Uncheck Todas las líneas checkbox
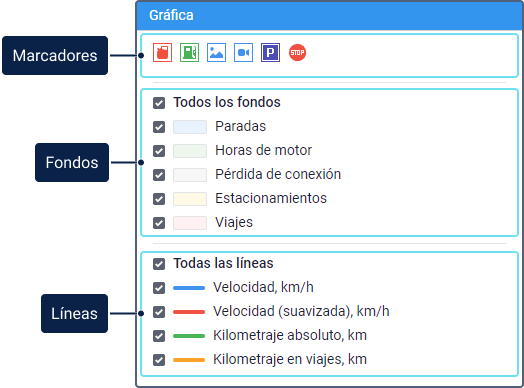Screen dimensions: 524x388 pyautogui.click(x=159, y=264)
